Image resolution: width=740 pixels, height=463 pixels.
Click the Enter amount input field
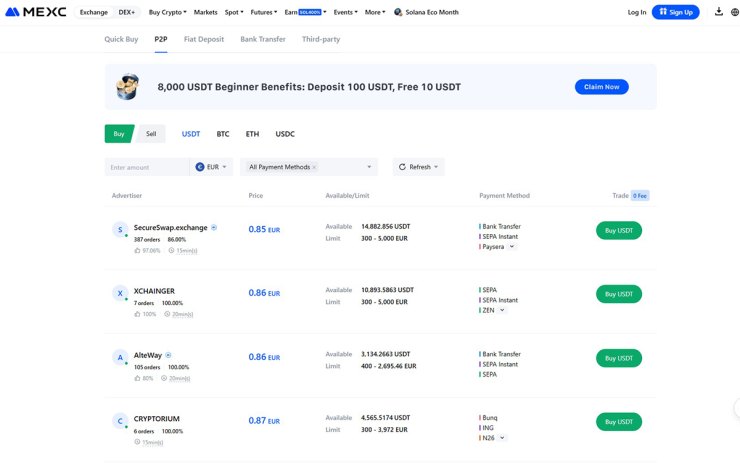pyautogui.click(x=147, y=167)
